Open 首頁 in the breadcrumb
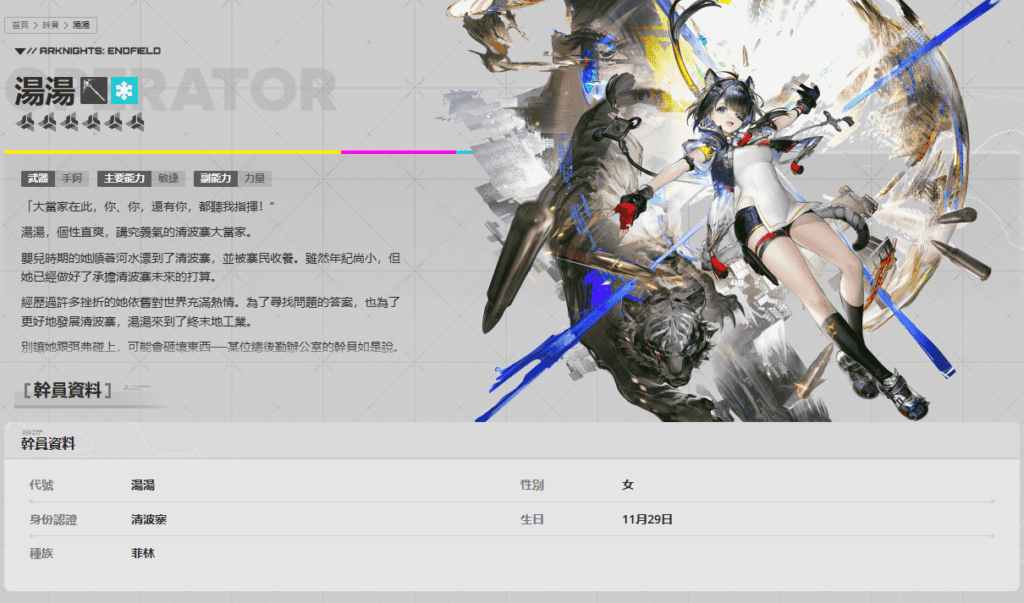This screenshot has width=1024, height=603. click(x=20, y=25)
